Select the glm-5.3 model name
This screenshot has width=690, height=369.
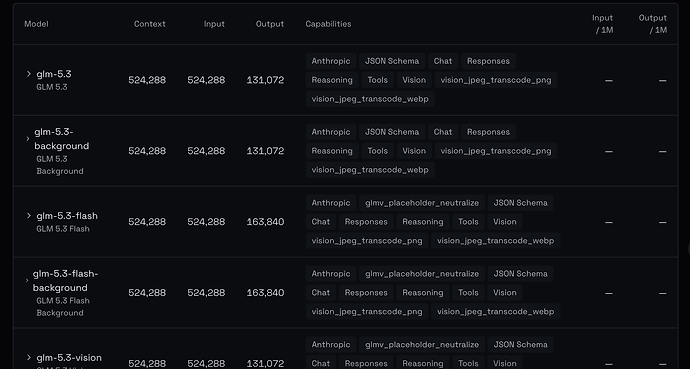click(x=54, y=74)
